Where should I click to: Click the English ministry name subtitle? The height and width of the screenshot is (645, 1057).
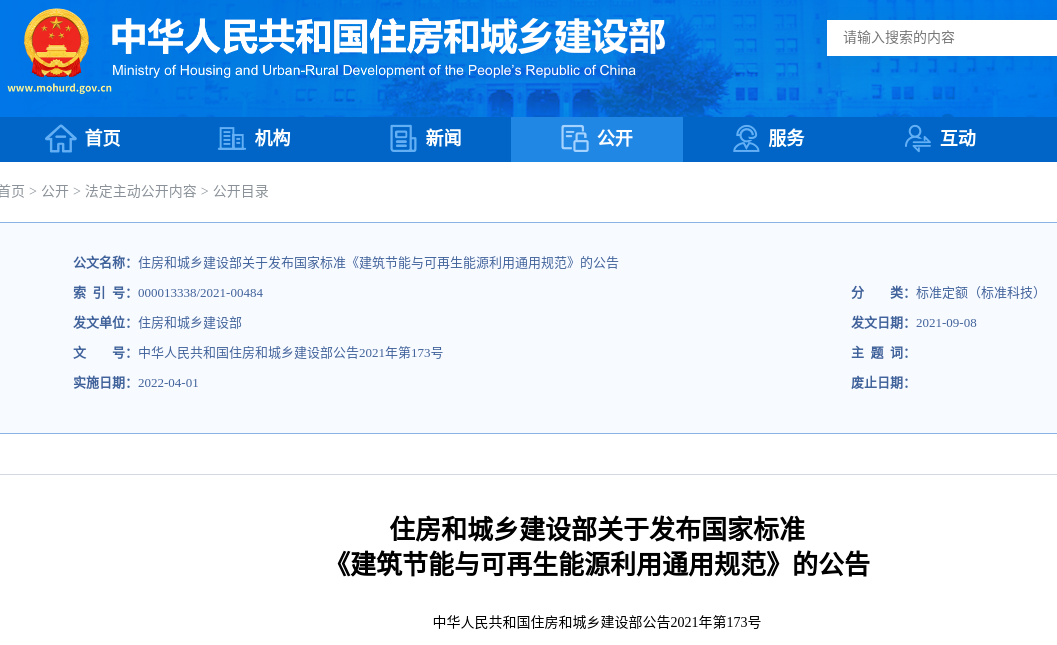click(373, 70)
